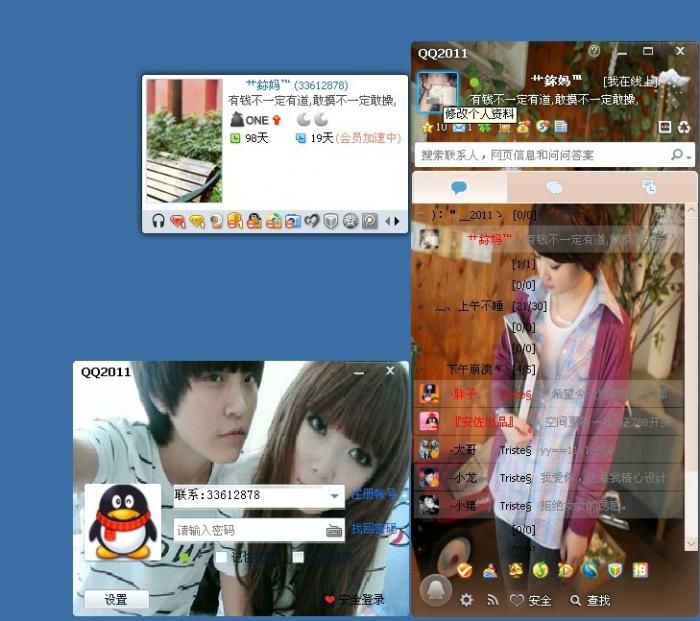
Task: Open the account number dropdown arrow
Action: point(334,496)
